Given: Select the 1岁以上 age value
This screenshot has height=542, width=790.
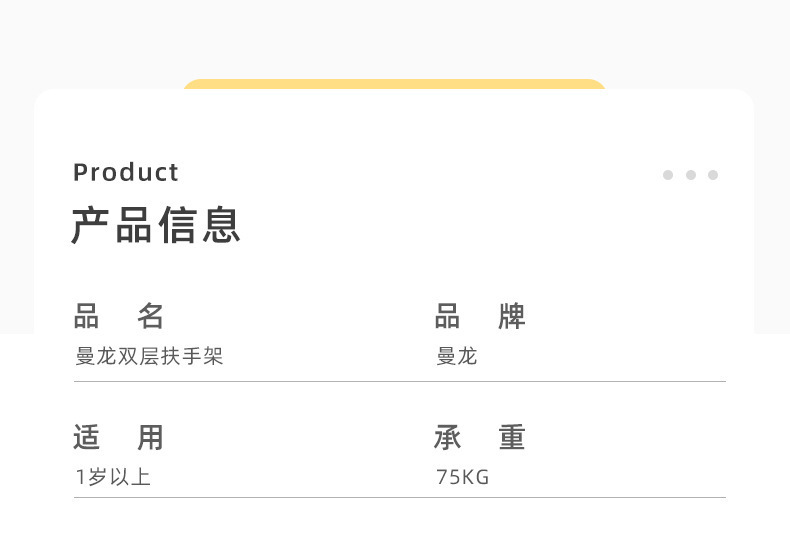Looking at the screenshot, I should point(113,477).
